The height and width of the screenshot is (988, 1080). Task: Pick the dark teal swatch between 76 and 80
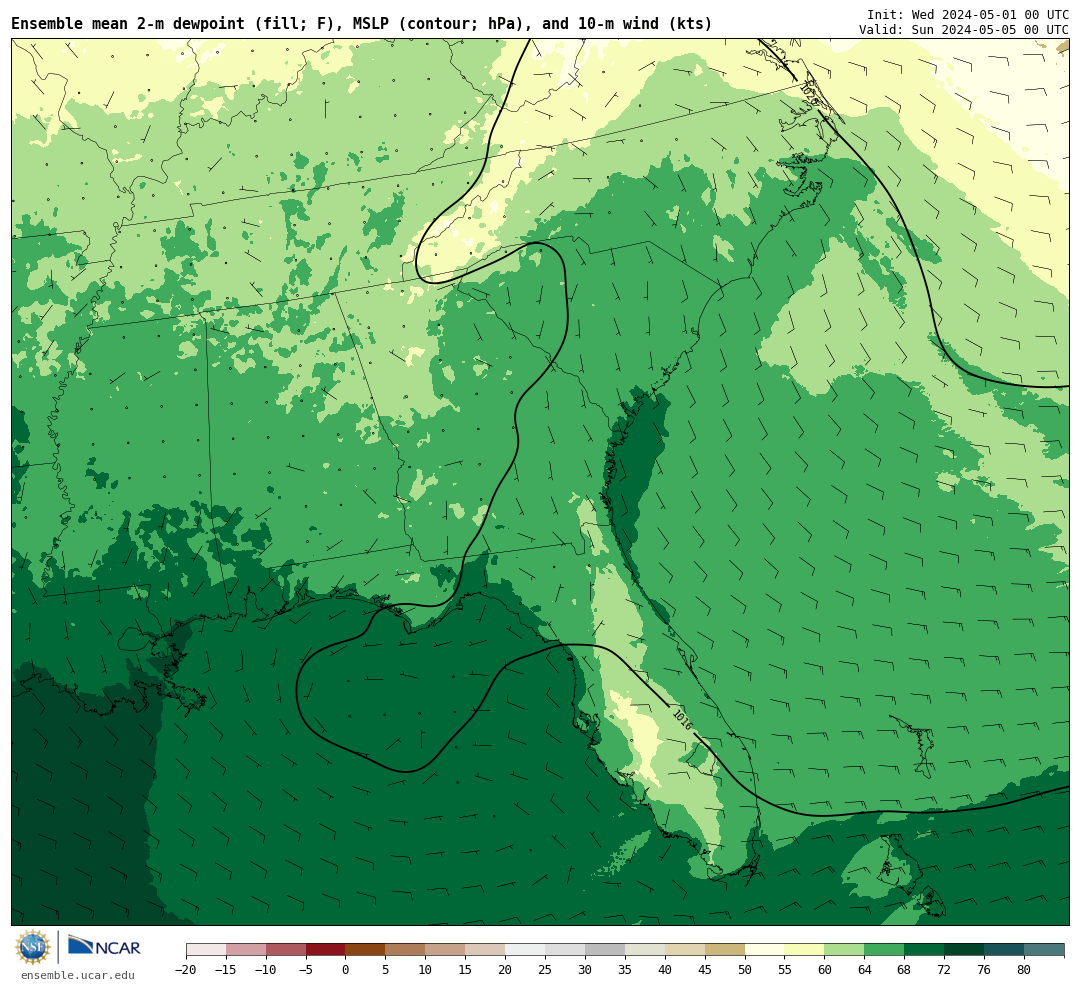[x=1005, y=950]
